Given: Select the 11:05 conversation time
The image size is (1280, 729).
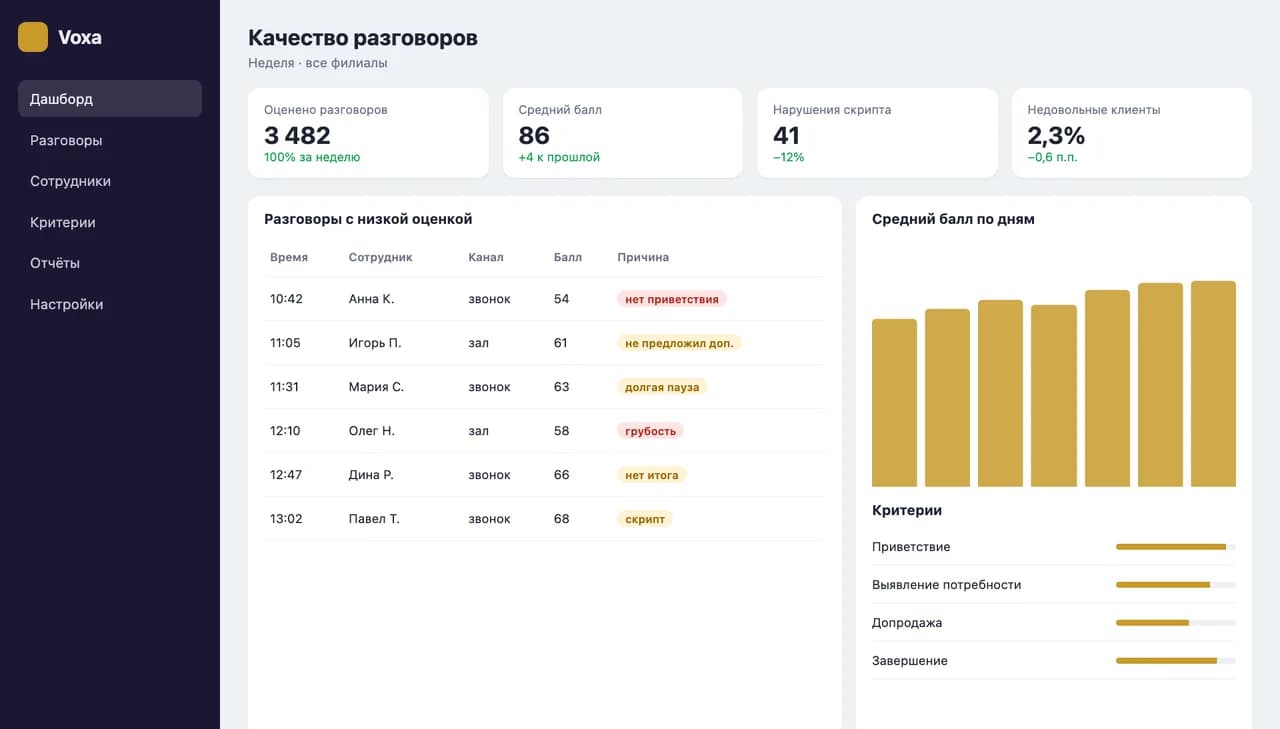Looking at the screenshot, I should coord(285,343).
